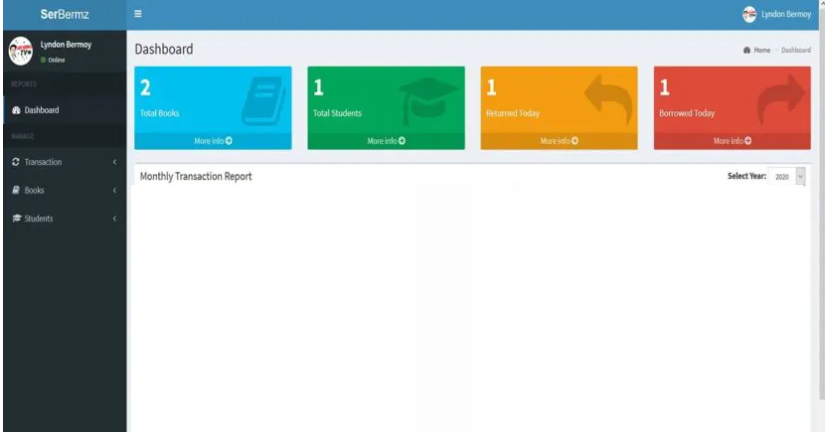This screenshot has width=825, height=432.
Task: Click More info on Borrowed Today card
Action: [732, 141]
